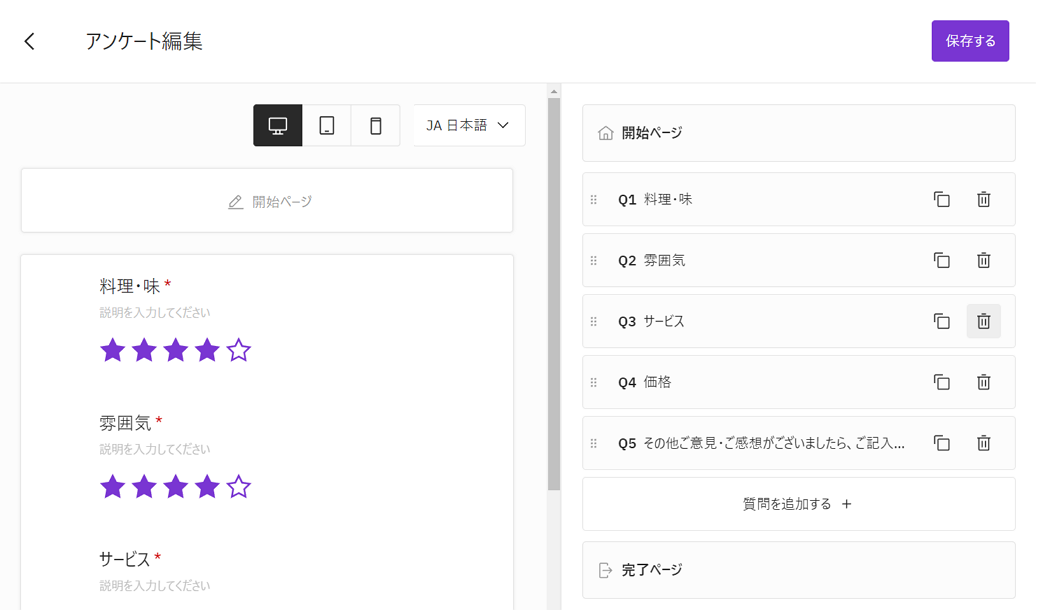Click the home icon beside 開始ページ
This screenshot has width=1038, height=610.
click(605, 133)
